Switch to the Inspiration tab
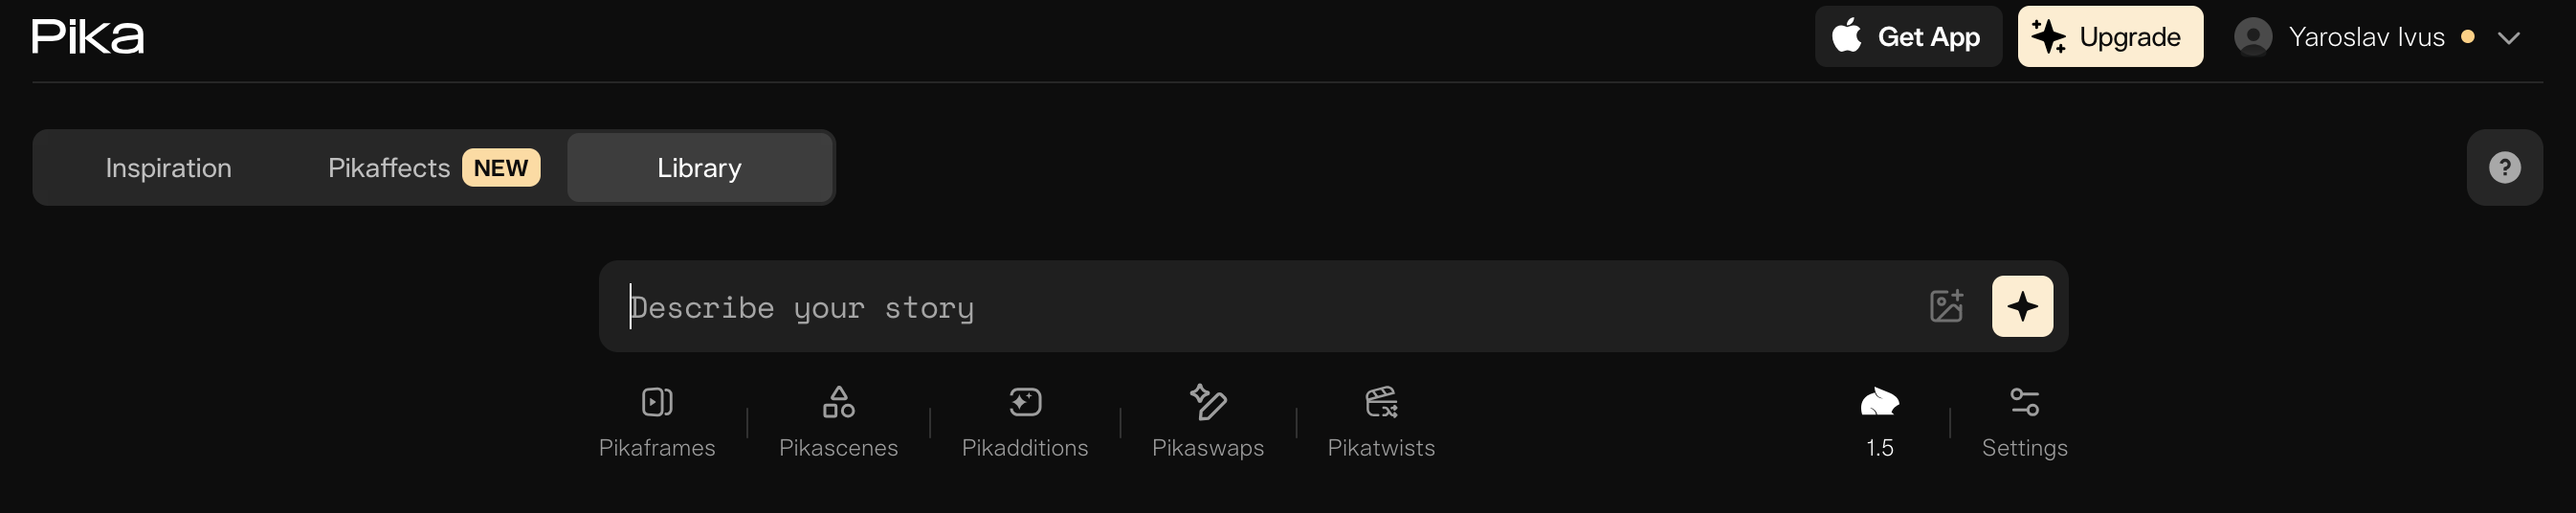 click(168, 168)
